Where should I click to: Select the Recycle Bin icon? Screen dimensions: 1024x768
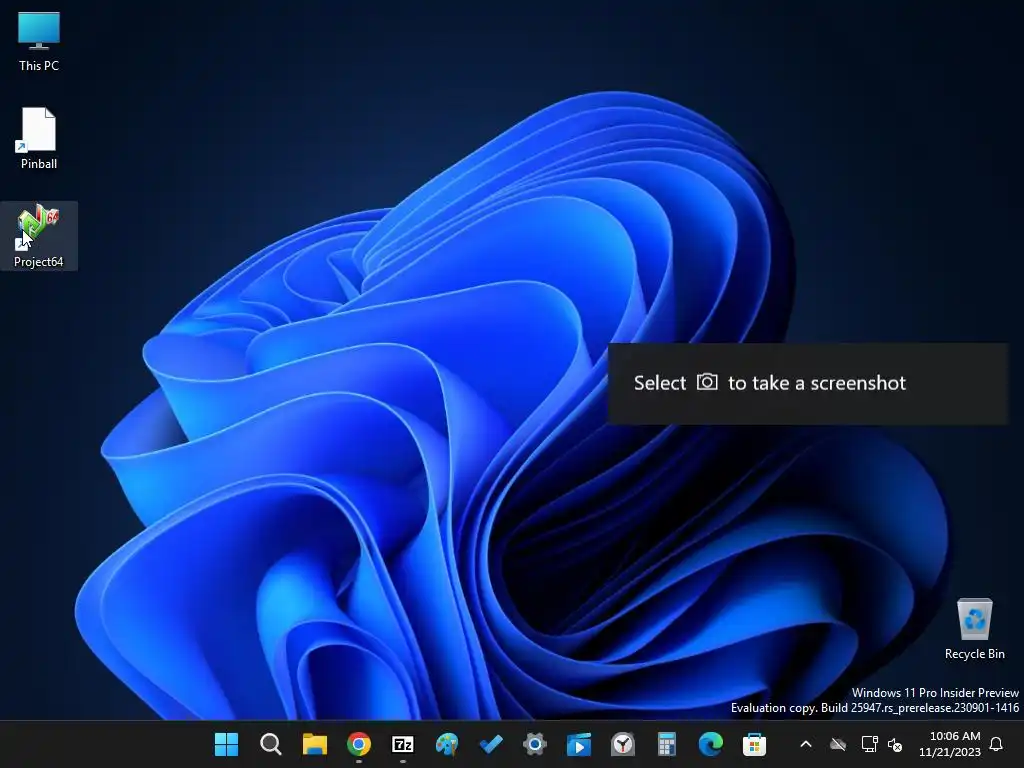point(974,629)
